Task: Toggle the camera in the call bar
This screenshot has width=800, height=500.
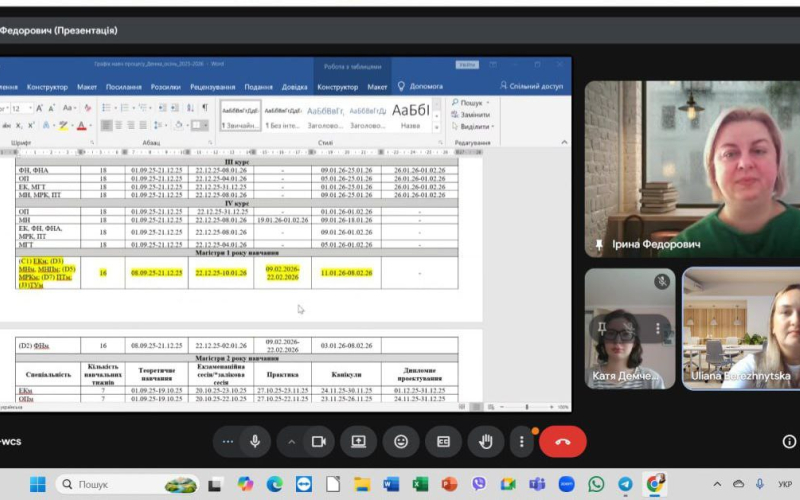Action: [319, 441]
